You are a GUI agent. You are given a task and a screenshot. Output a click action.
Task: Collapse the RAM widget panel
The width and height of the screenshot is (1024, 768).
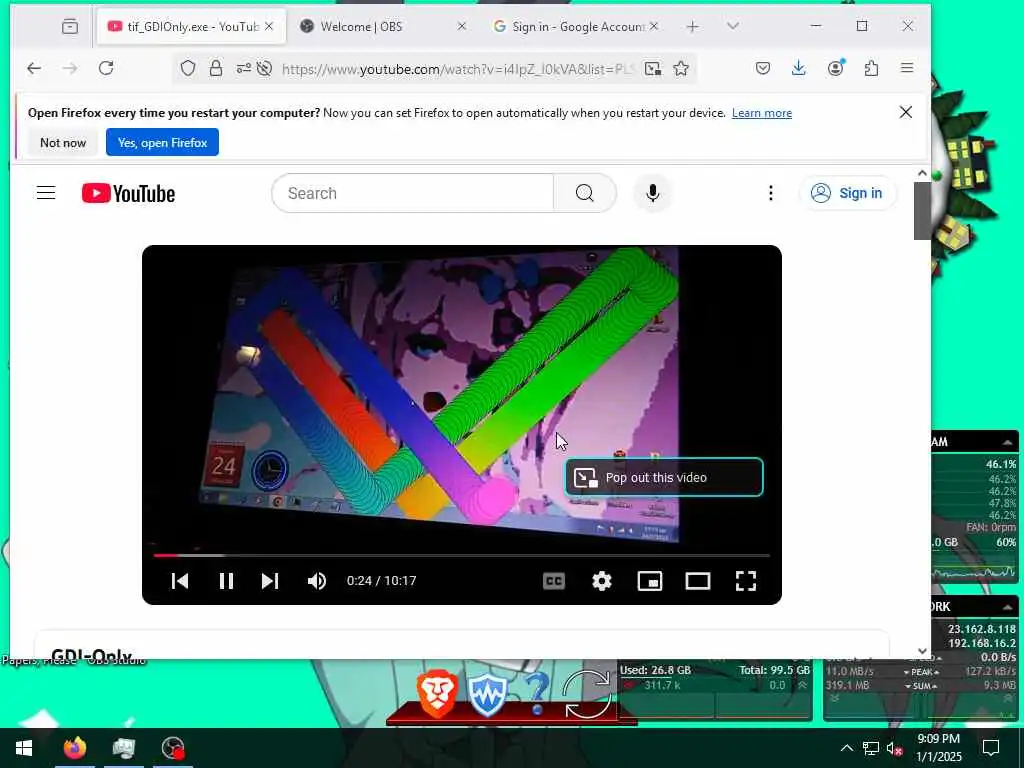click(x=1007, y=442)
